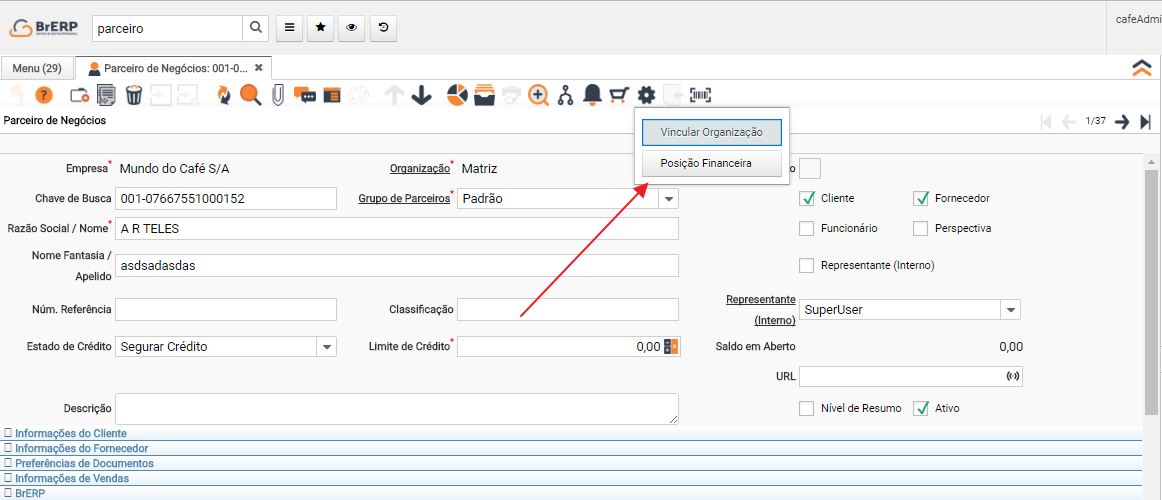Toggle the Ativo checkbox
Screen dimensions: 1162x500
(921, 408)
